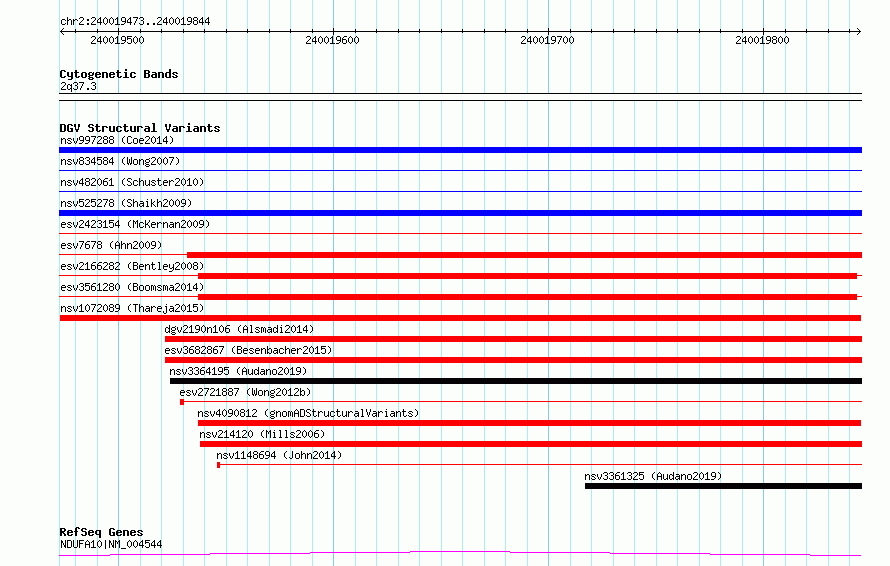Select nsv1072089 (Thareja2015) variant label
The image size is (890, 566).
click(132, 308)
